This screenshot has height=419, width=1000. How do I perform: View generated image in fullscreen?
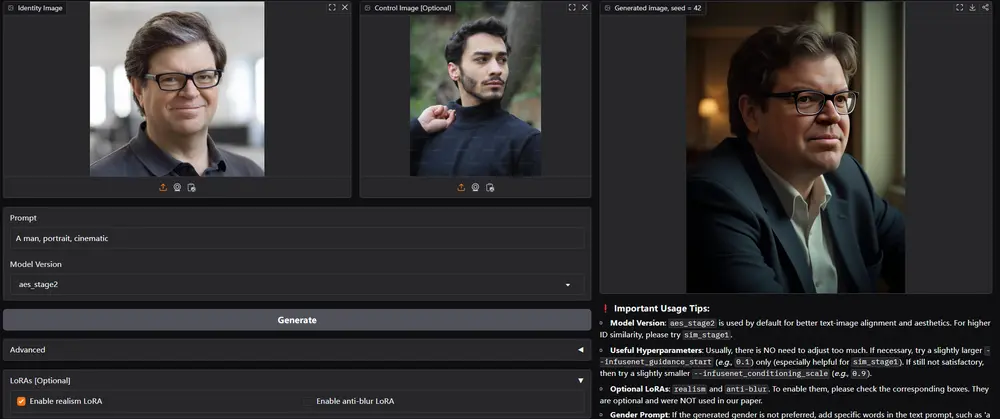[x=958, y=7]
